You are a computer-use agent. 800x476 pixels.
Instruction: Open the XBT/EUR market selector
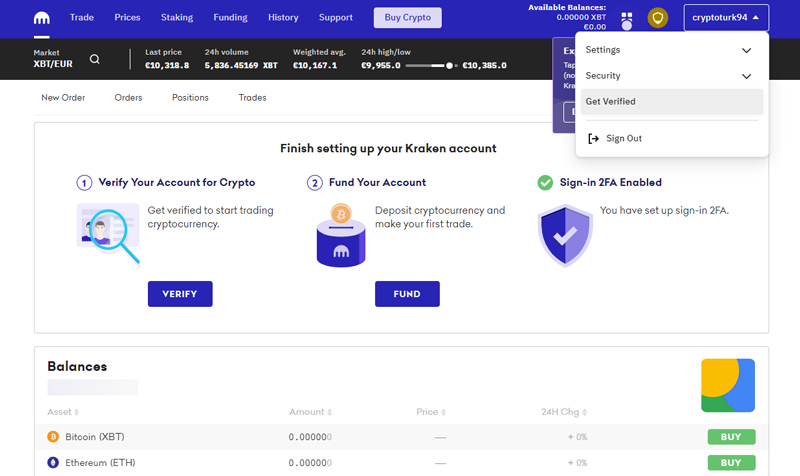(x=53, y=59)
